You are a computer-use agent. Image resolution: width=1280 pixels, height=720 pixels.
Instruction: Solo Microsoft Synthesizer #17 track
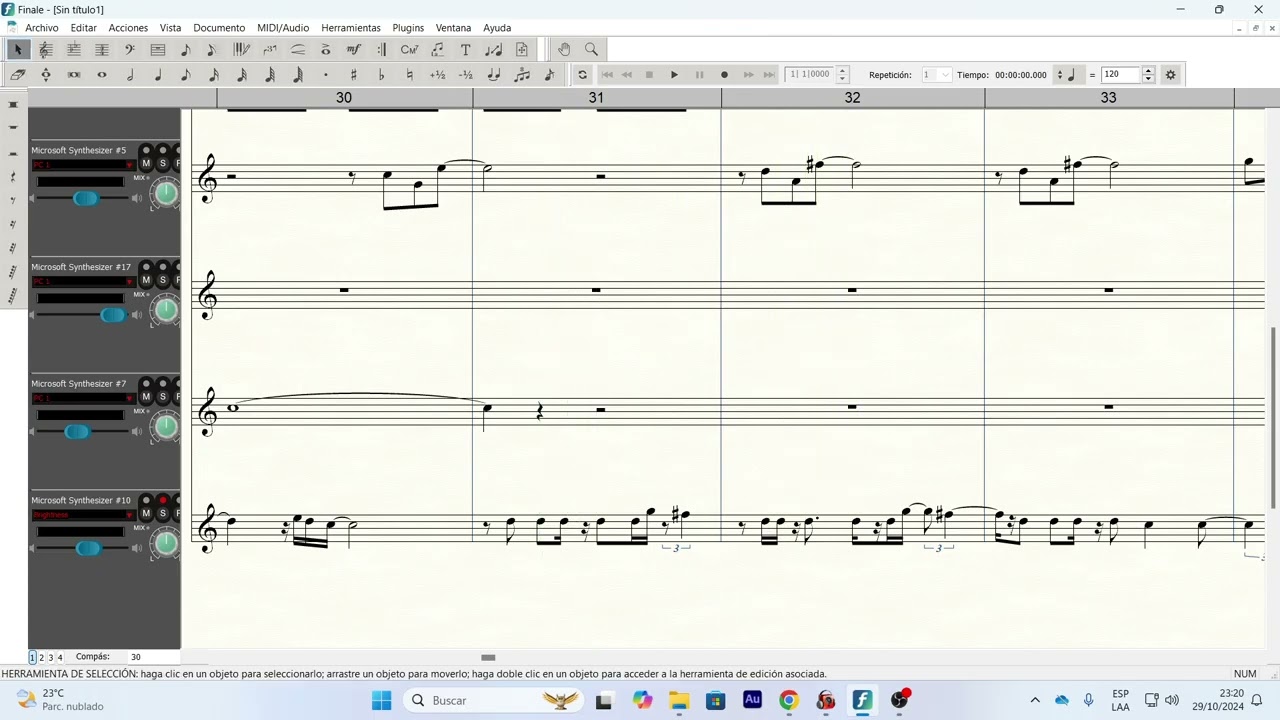(163, 281)
